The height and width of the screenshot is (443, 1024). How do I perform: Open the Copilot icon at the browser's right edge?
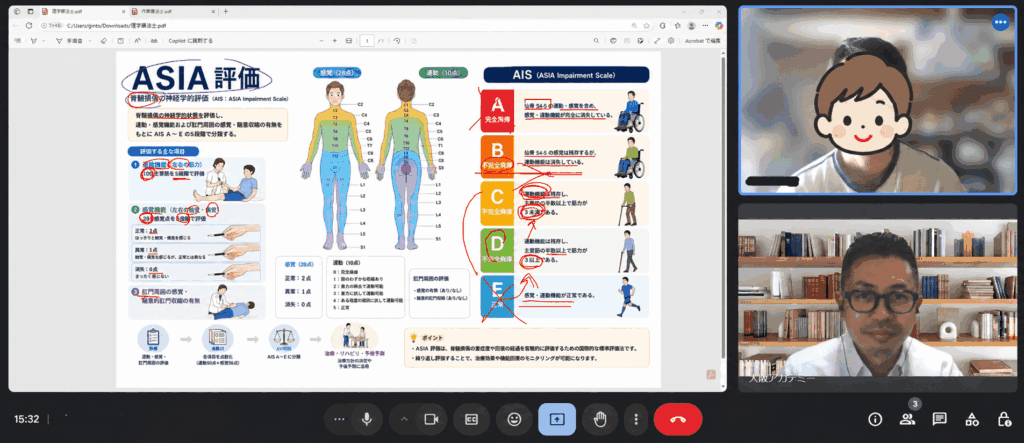(719, 25)
